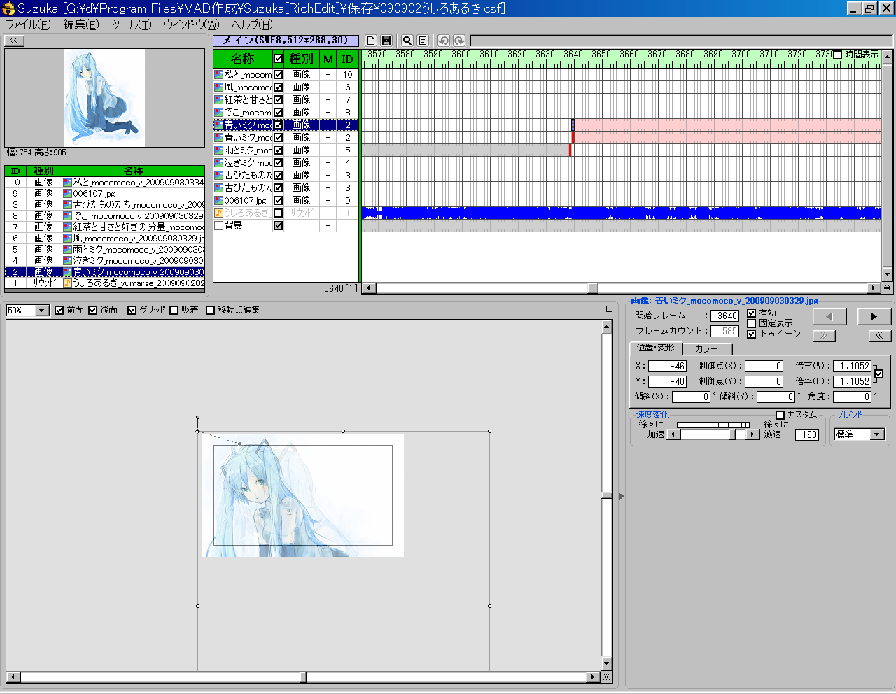Click the blue audio waveform track in the timeline
Screen dimensions: 896x694
click(x=621, y=213)
